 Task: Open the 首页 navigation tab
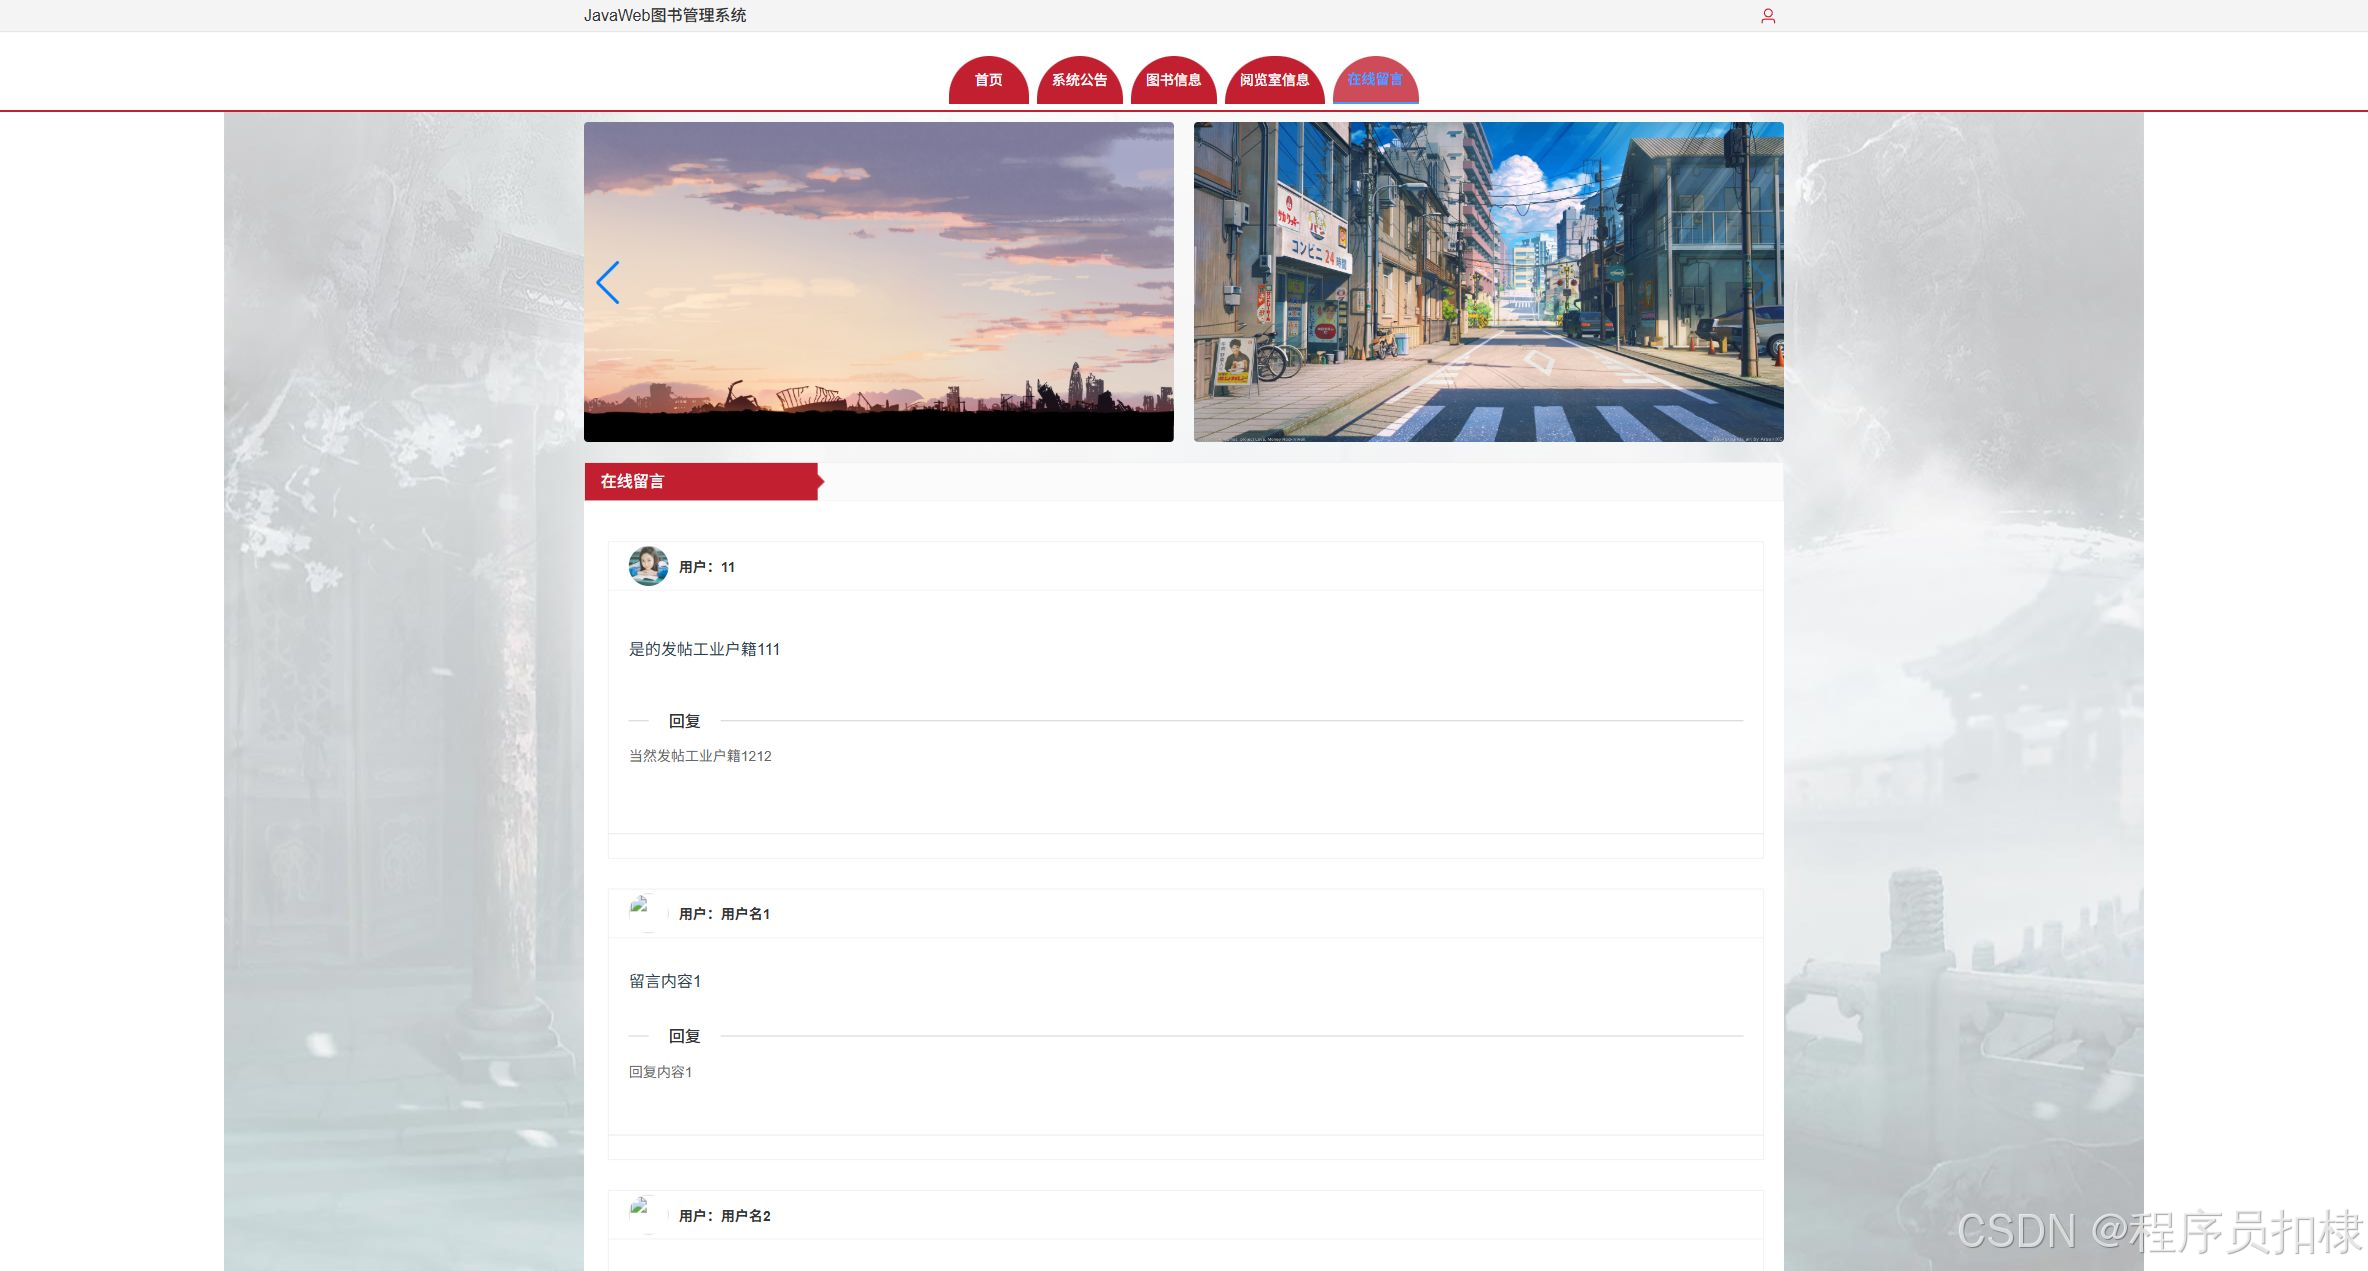(988, 80)
